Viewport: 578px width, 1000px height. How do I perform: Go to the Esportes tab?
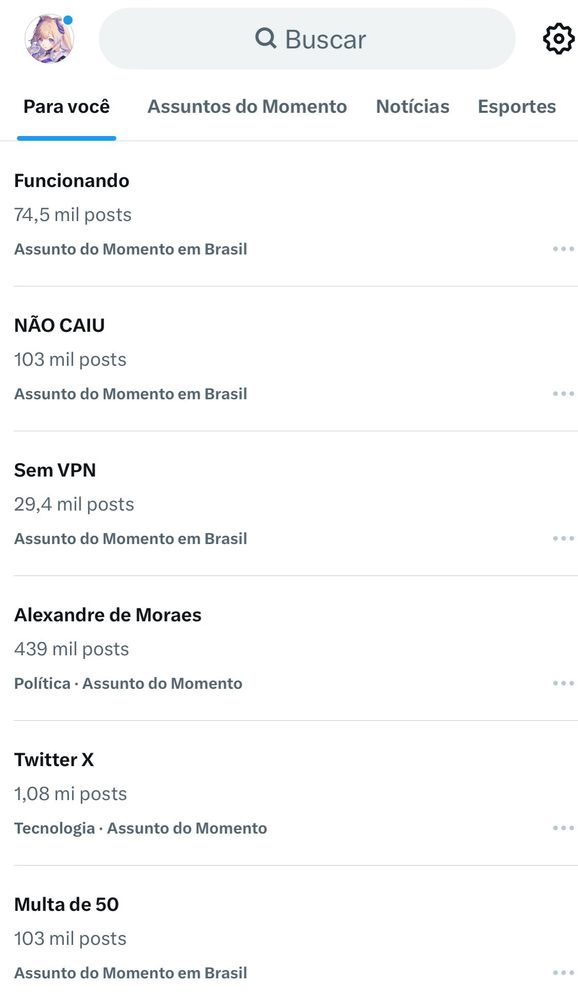[517, 107]
